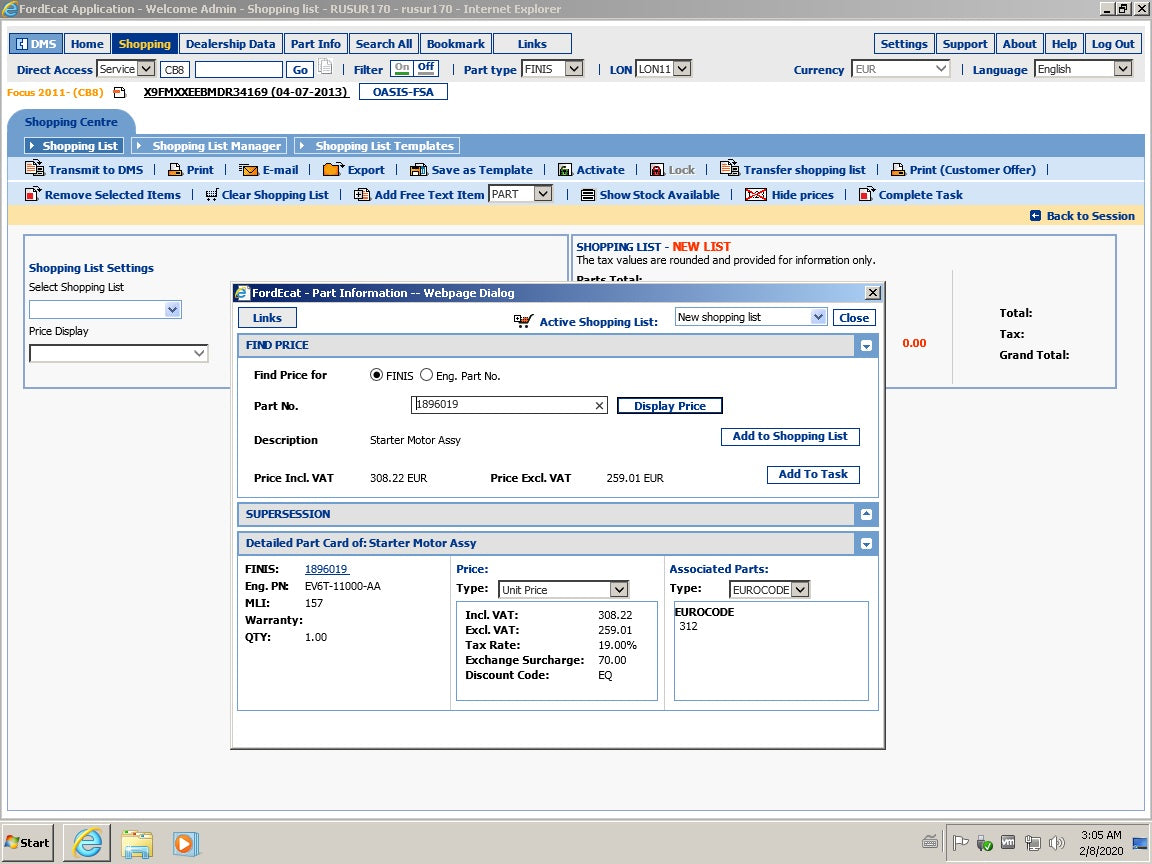Image resolution: width=1152 pixels, height=864 pixels.
Task: Click the vehicle note icon beside Focus 2011
Action: pyautogui.click(x=119, y=93)
